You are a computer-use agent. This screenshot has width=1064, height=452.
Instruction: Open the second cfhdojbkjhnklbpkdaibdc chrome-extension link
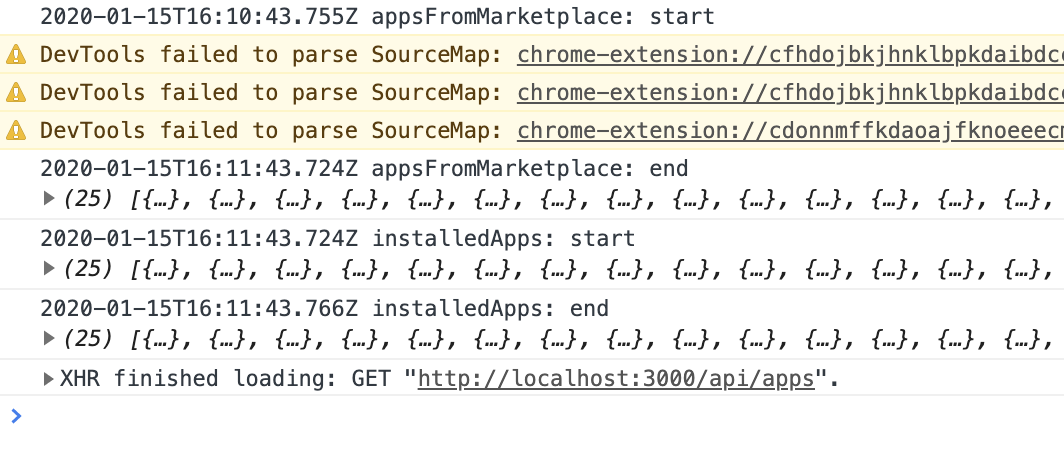point(791,92)
